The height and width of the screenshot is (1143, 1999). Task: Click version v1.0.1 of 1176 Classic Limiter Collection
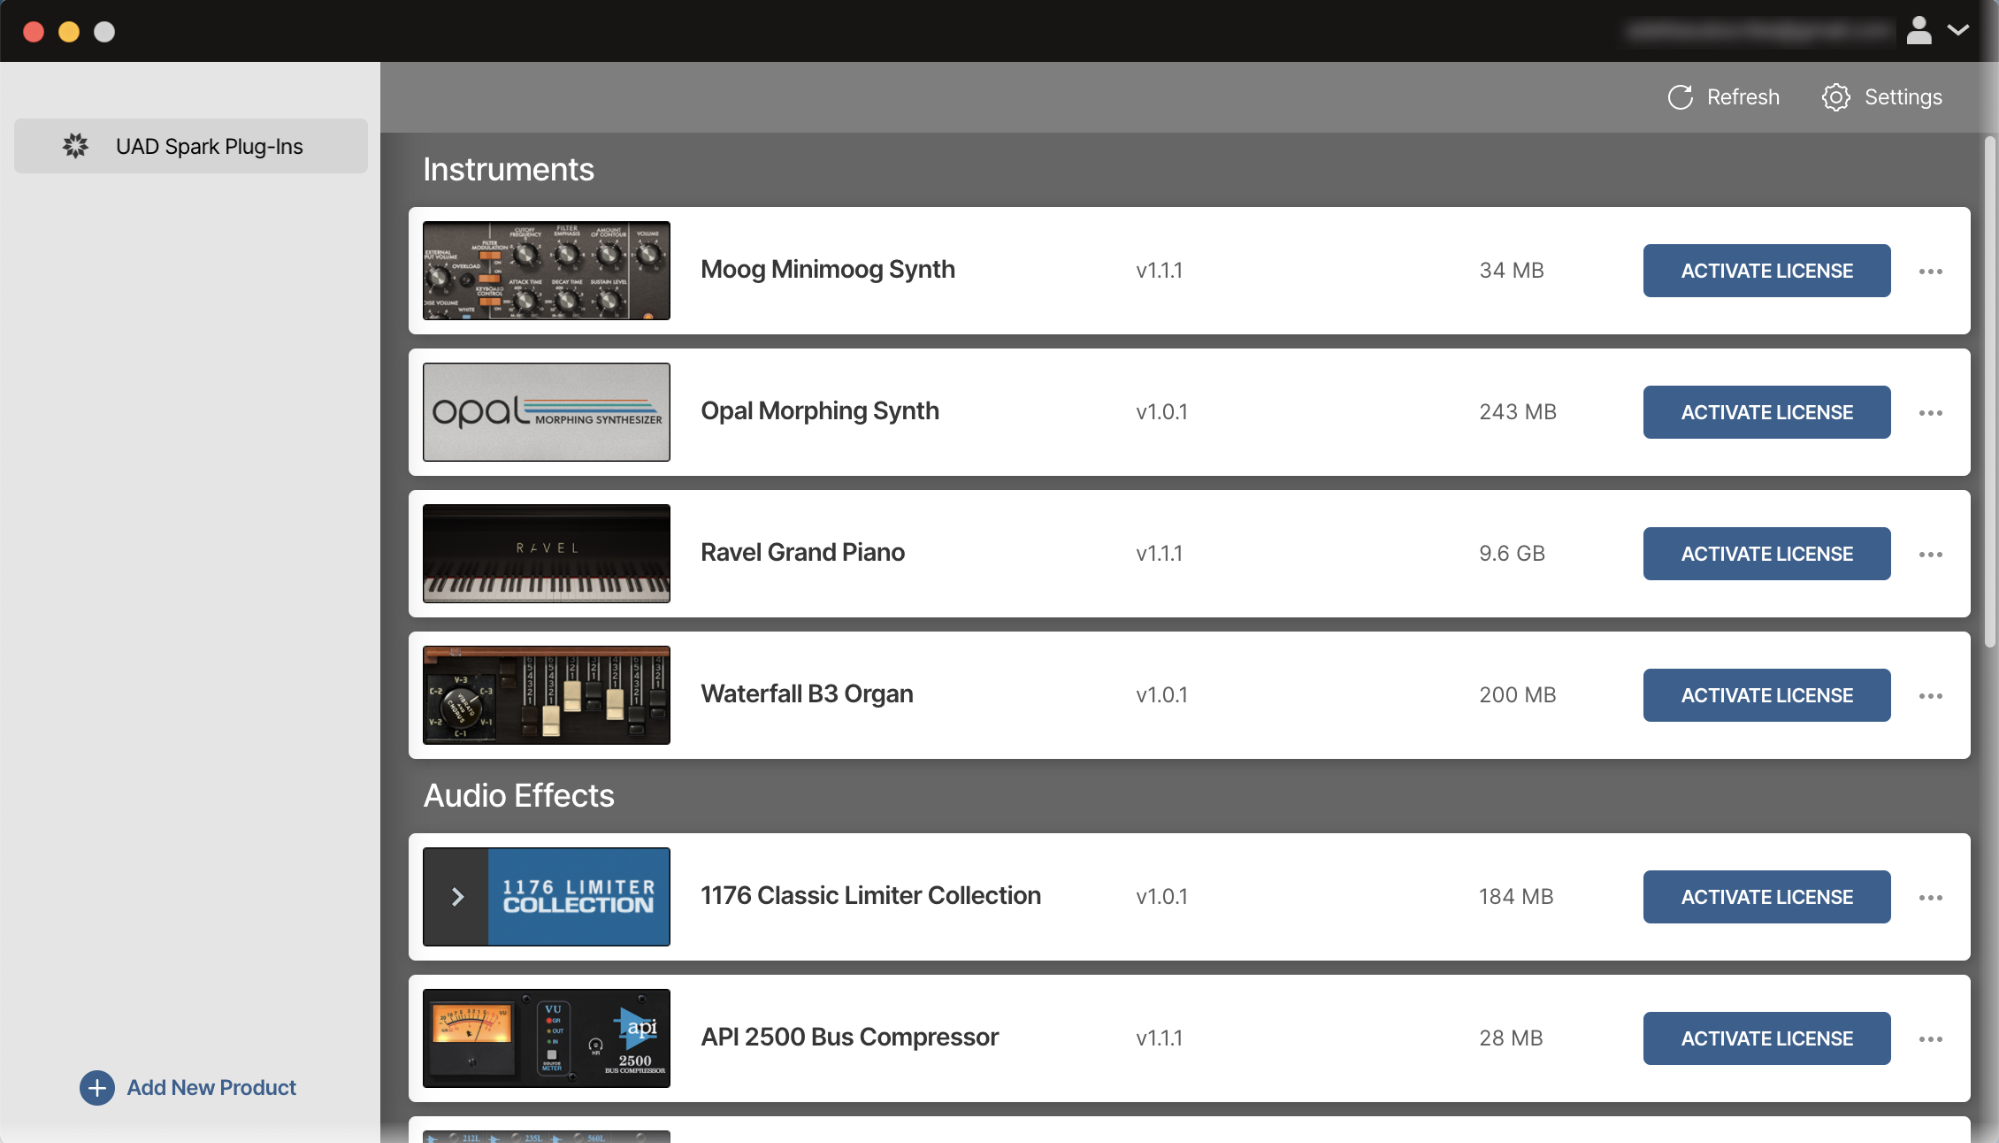[x=1161, y=897]
